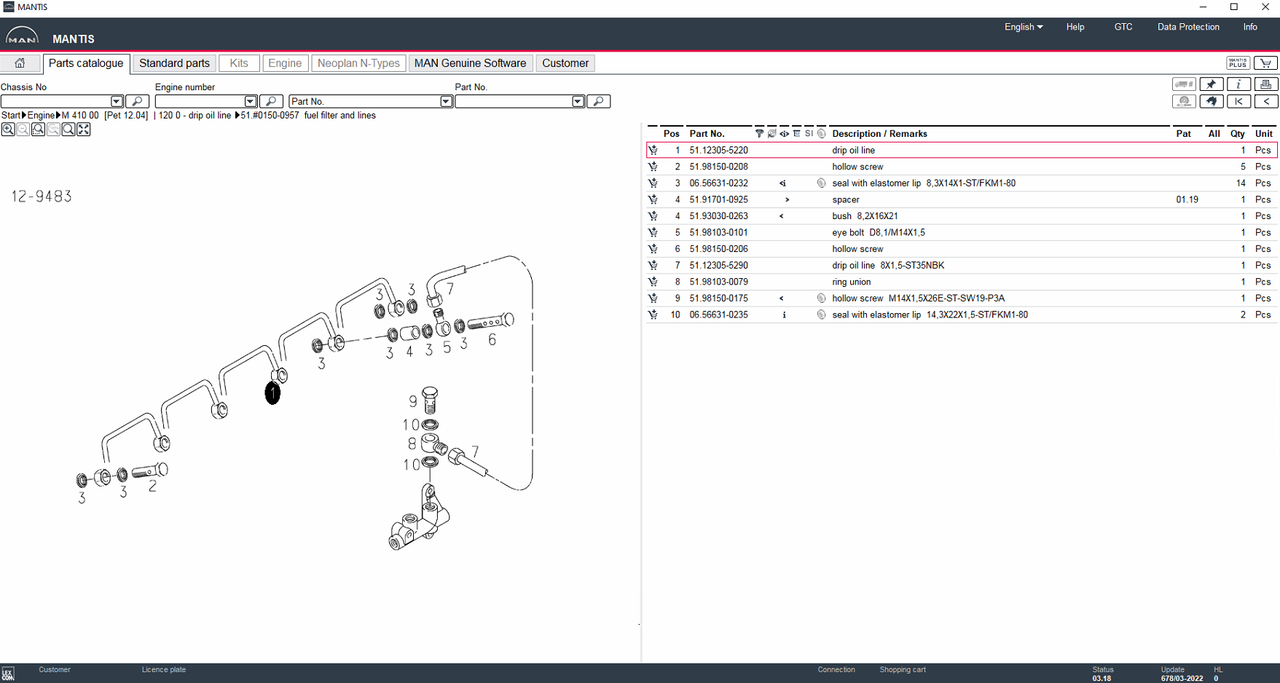Open the Help menu
This screenshot has width=1280, height=683.
click(1075, 27)
